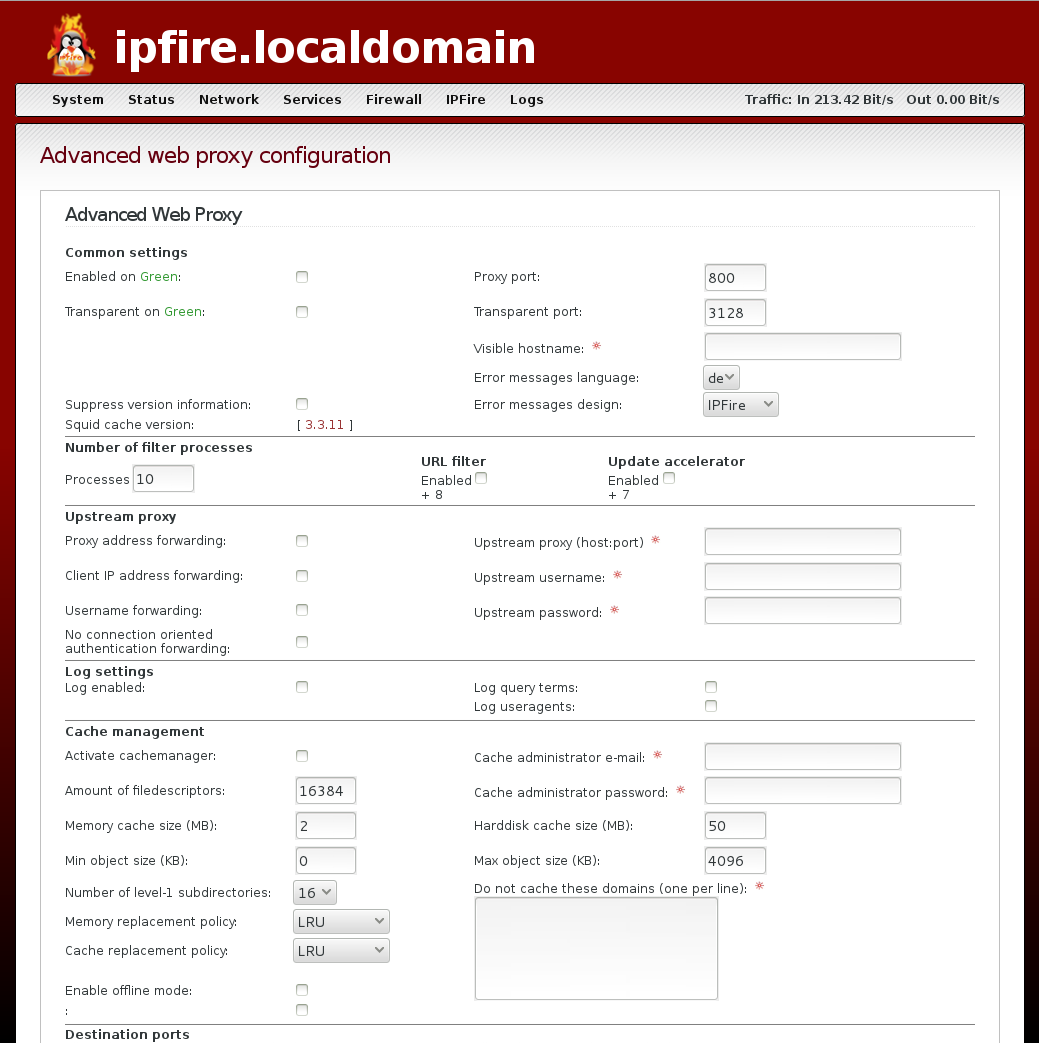The height and width of the screenshot is (1043, 1039).
Task: Click the do-not-cache domains textarea
Action: 596,949
